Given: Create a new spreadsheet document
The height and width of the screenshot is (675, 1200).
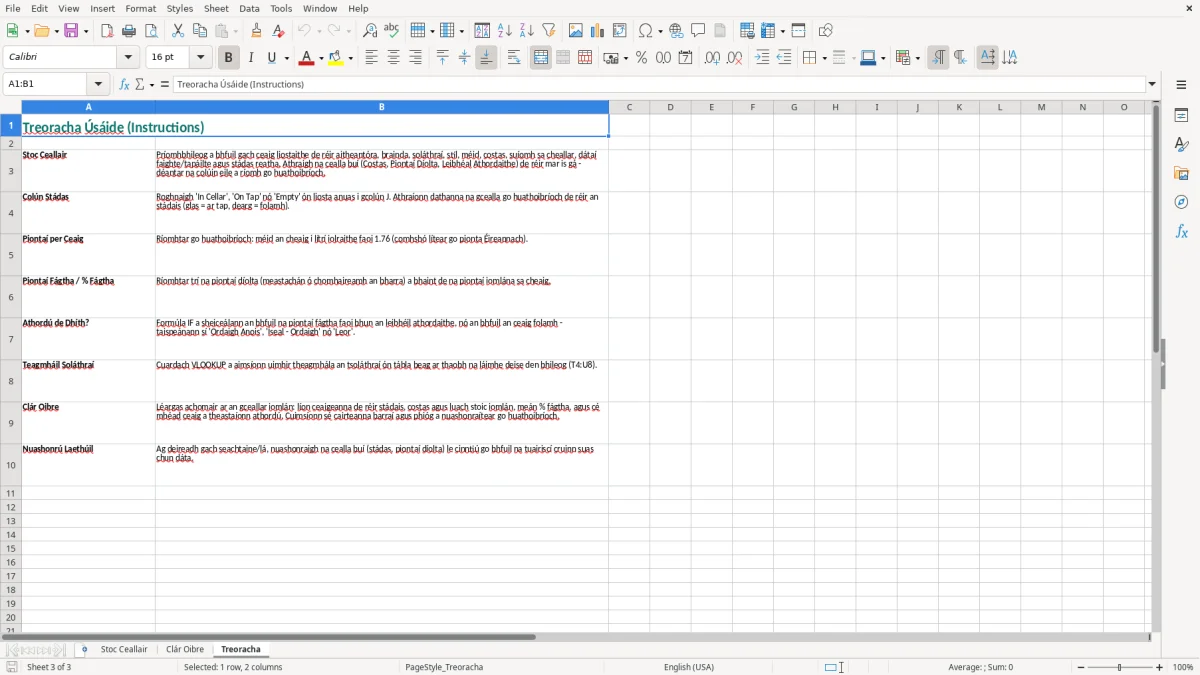Looking at the screenshot, I should tap(13, 31).
